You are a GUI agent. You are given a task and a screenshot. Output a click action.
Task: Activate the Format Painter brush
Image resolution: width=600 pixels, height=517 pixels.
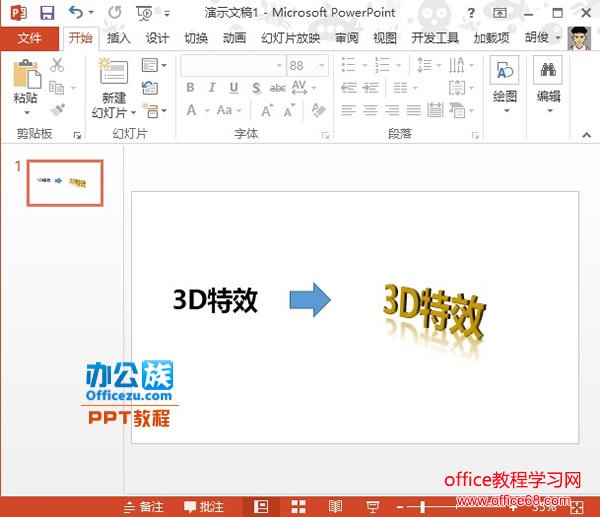click(x=57, y=110)
